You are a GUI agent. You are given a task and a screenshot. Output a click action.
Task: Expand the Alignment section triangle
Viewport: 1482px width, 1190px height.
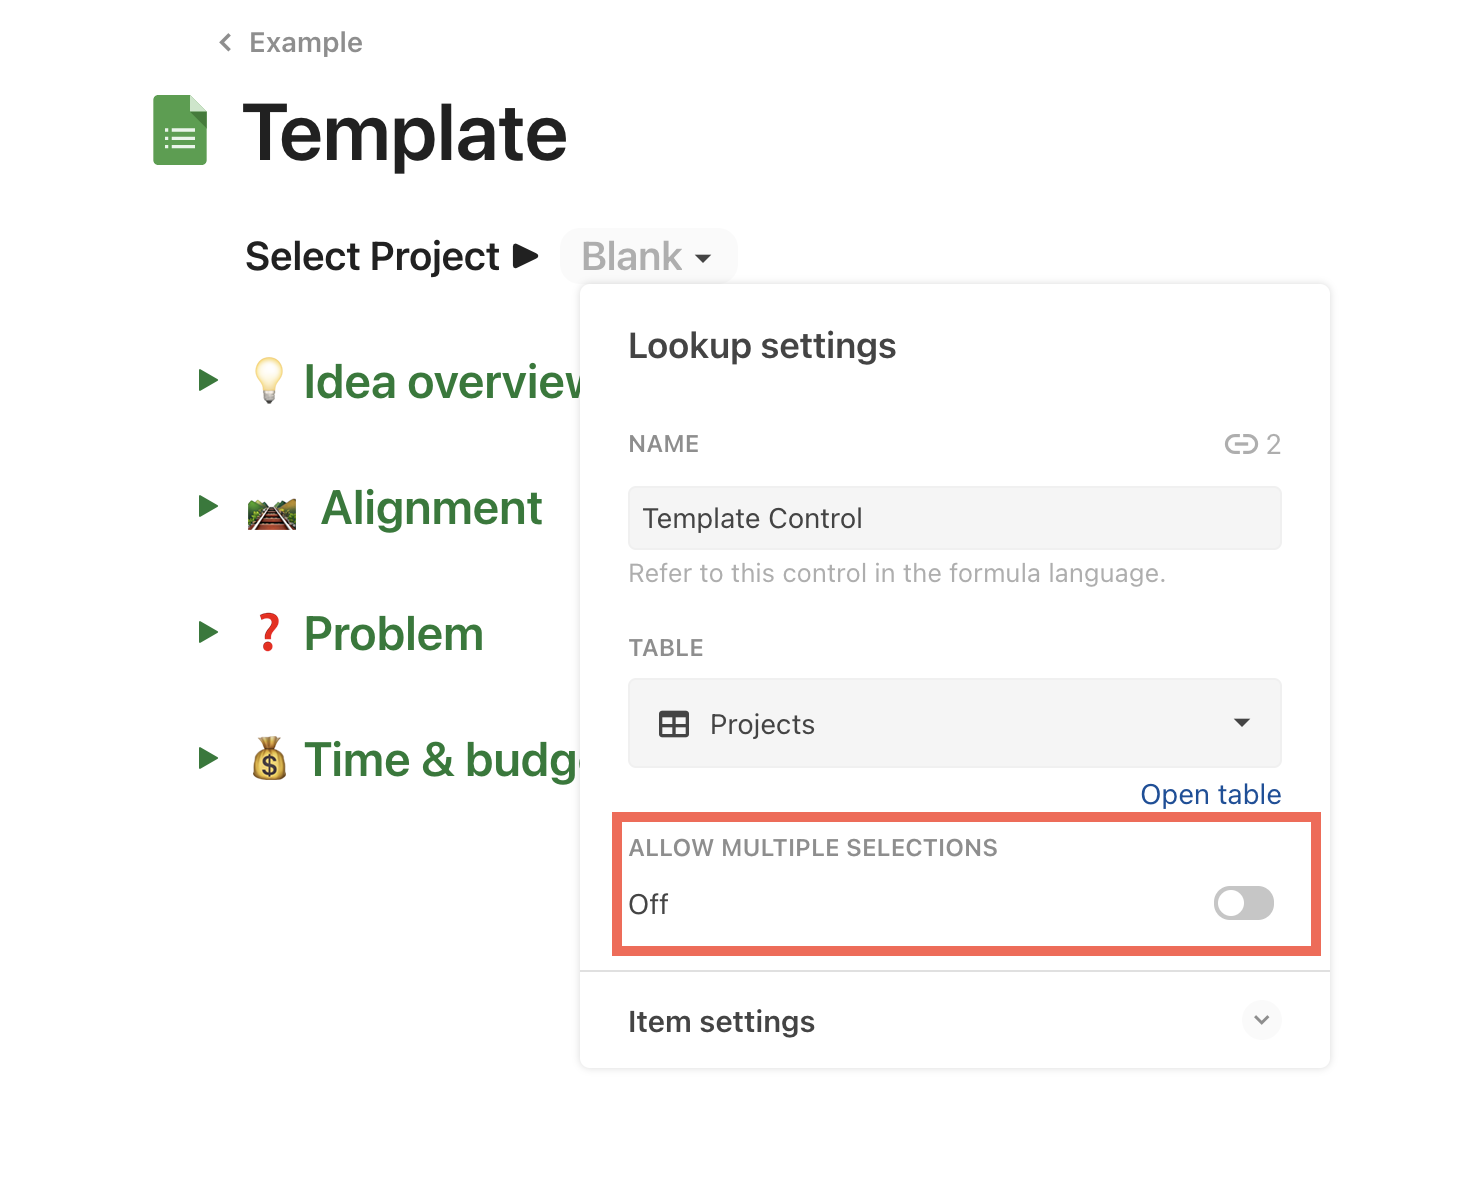pos(208,506)
